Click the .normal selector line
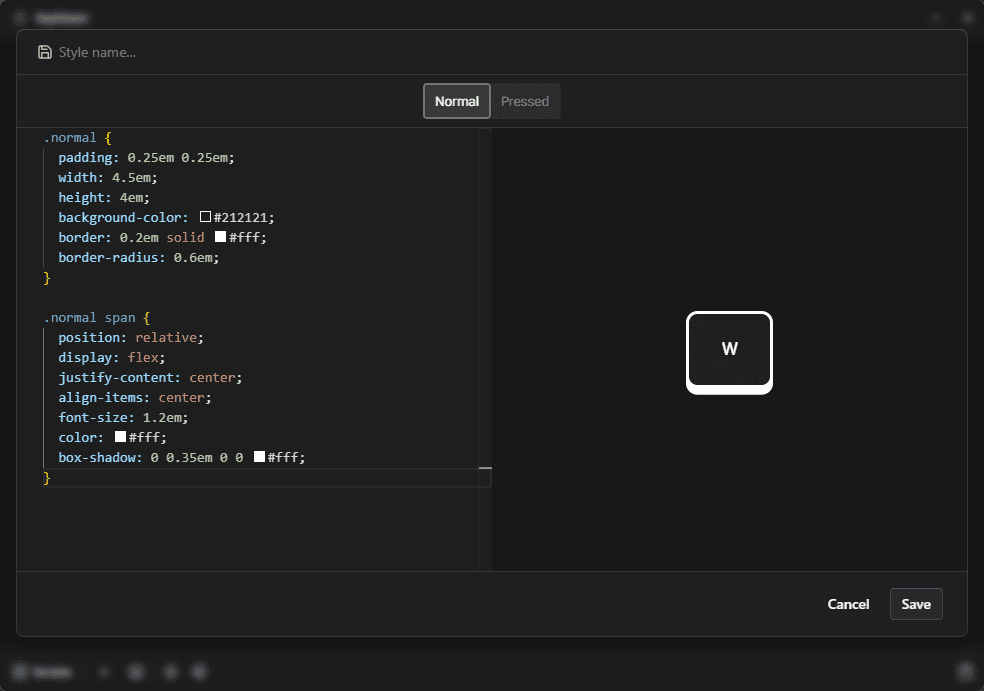This screenshot has width=984, height=691. coord(70,137)
